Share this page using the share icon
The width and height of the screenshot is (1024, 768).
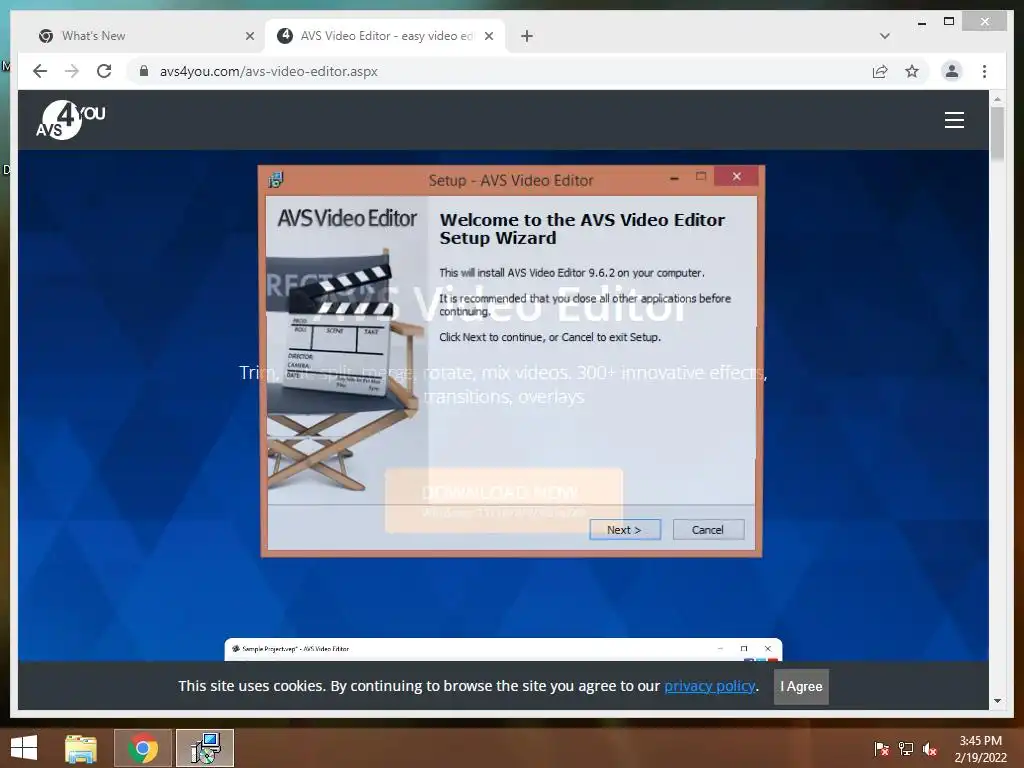point(880,71)
